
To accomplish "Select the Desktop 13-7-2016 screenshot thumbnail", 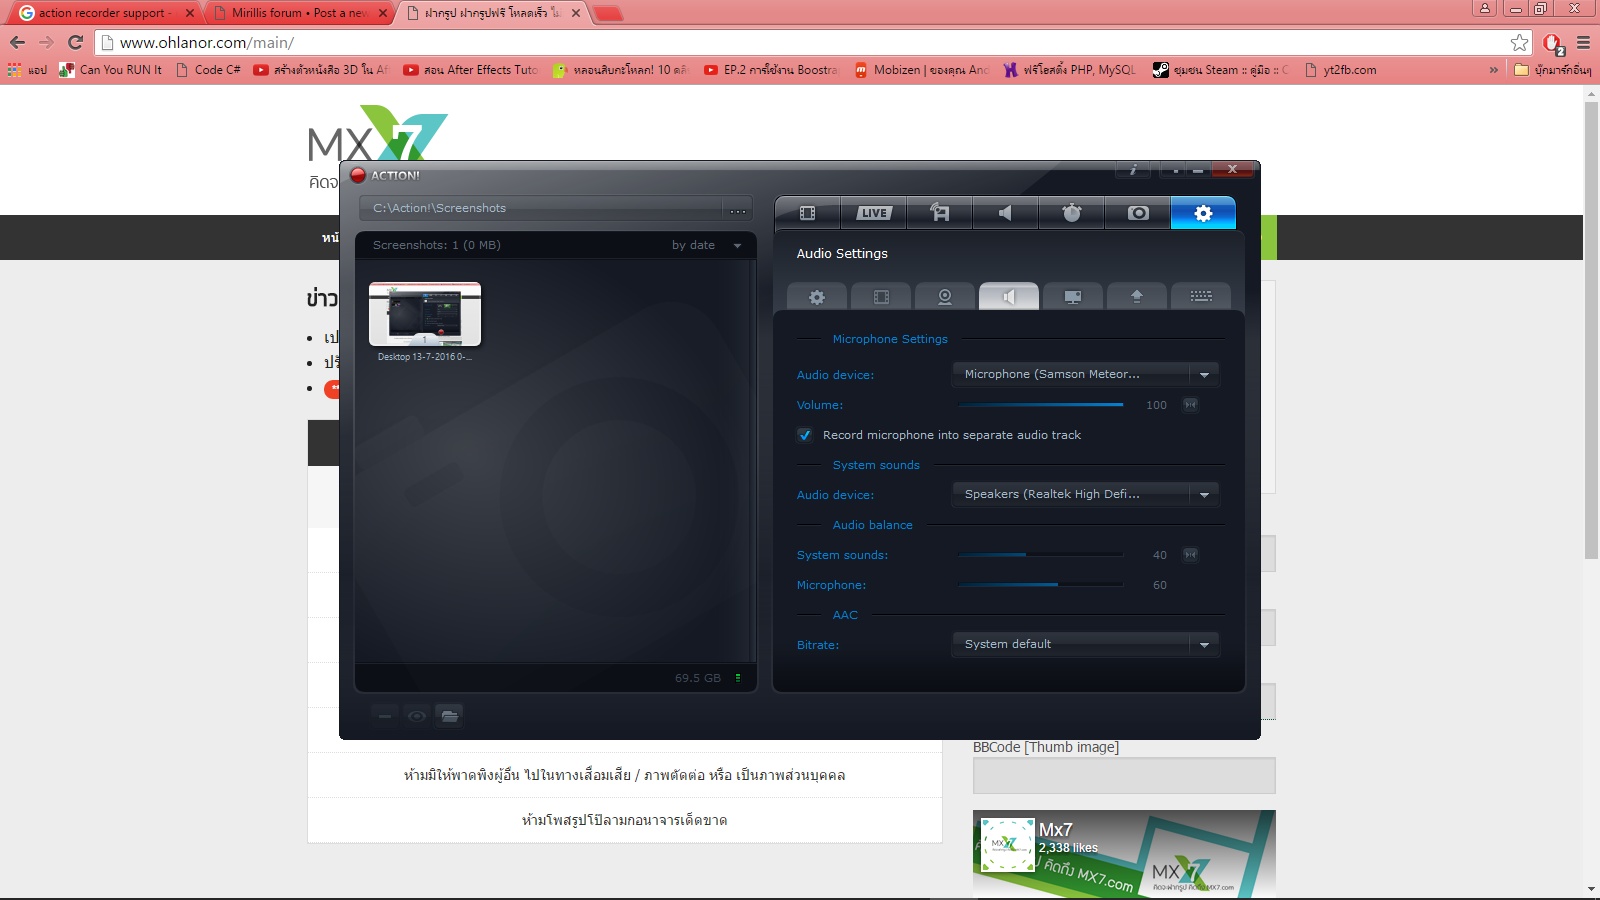I will tap(425, 314).
